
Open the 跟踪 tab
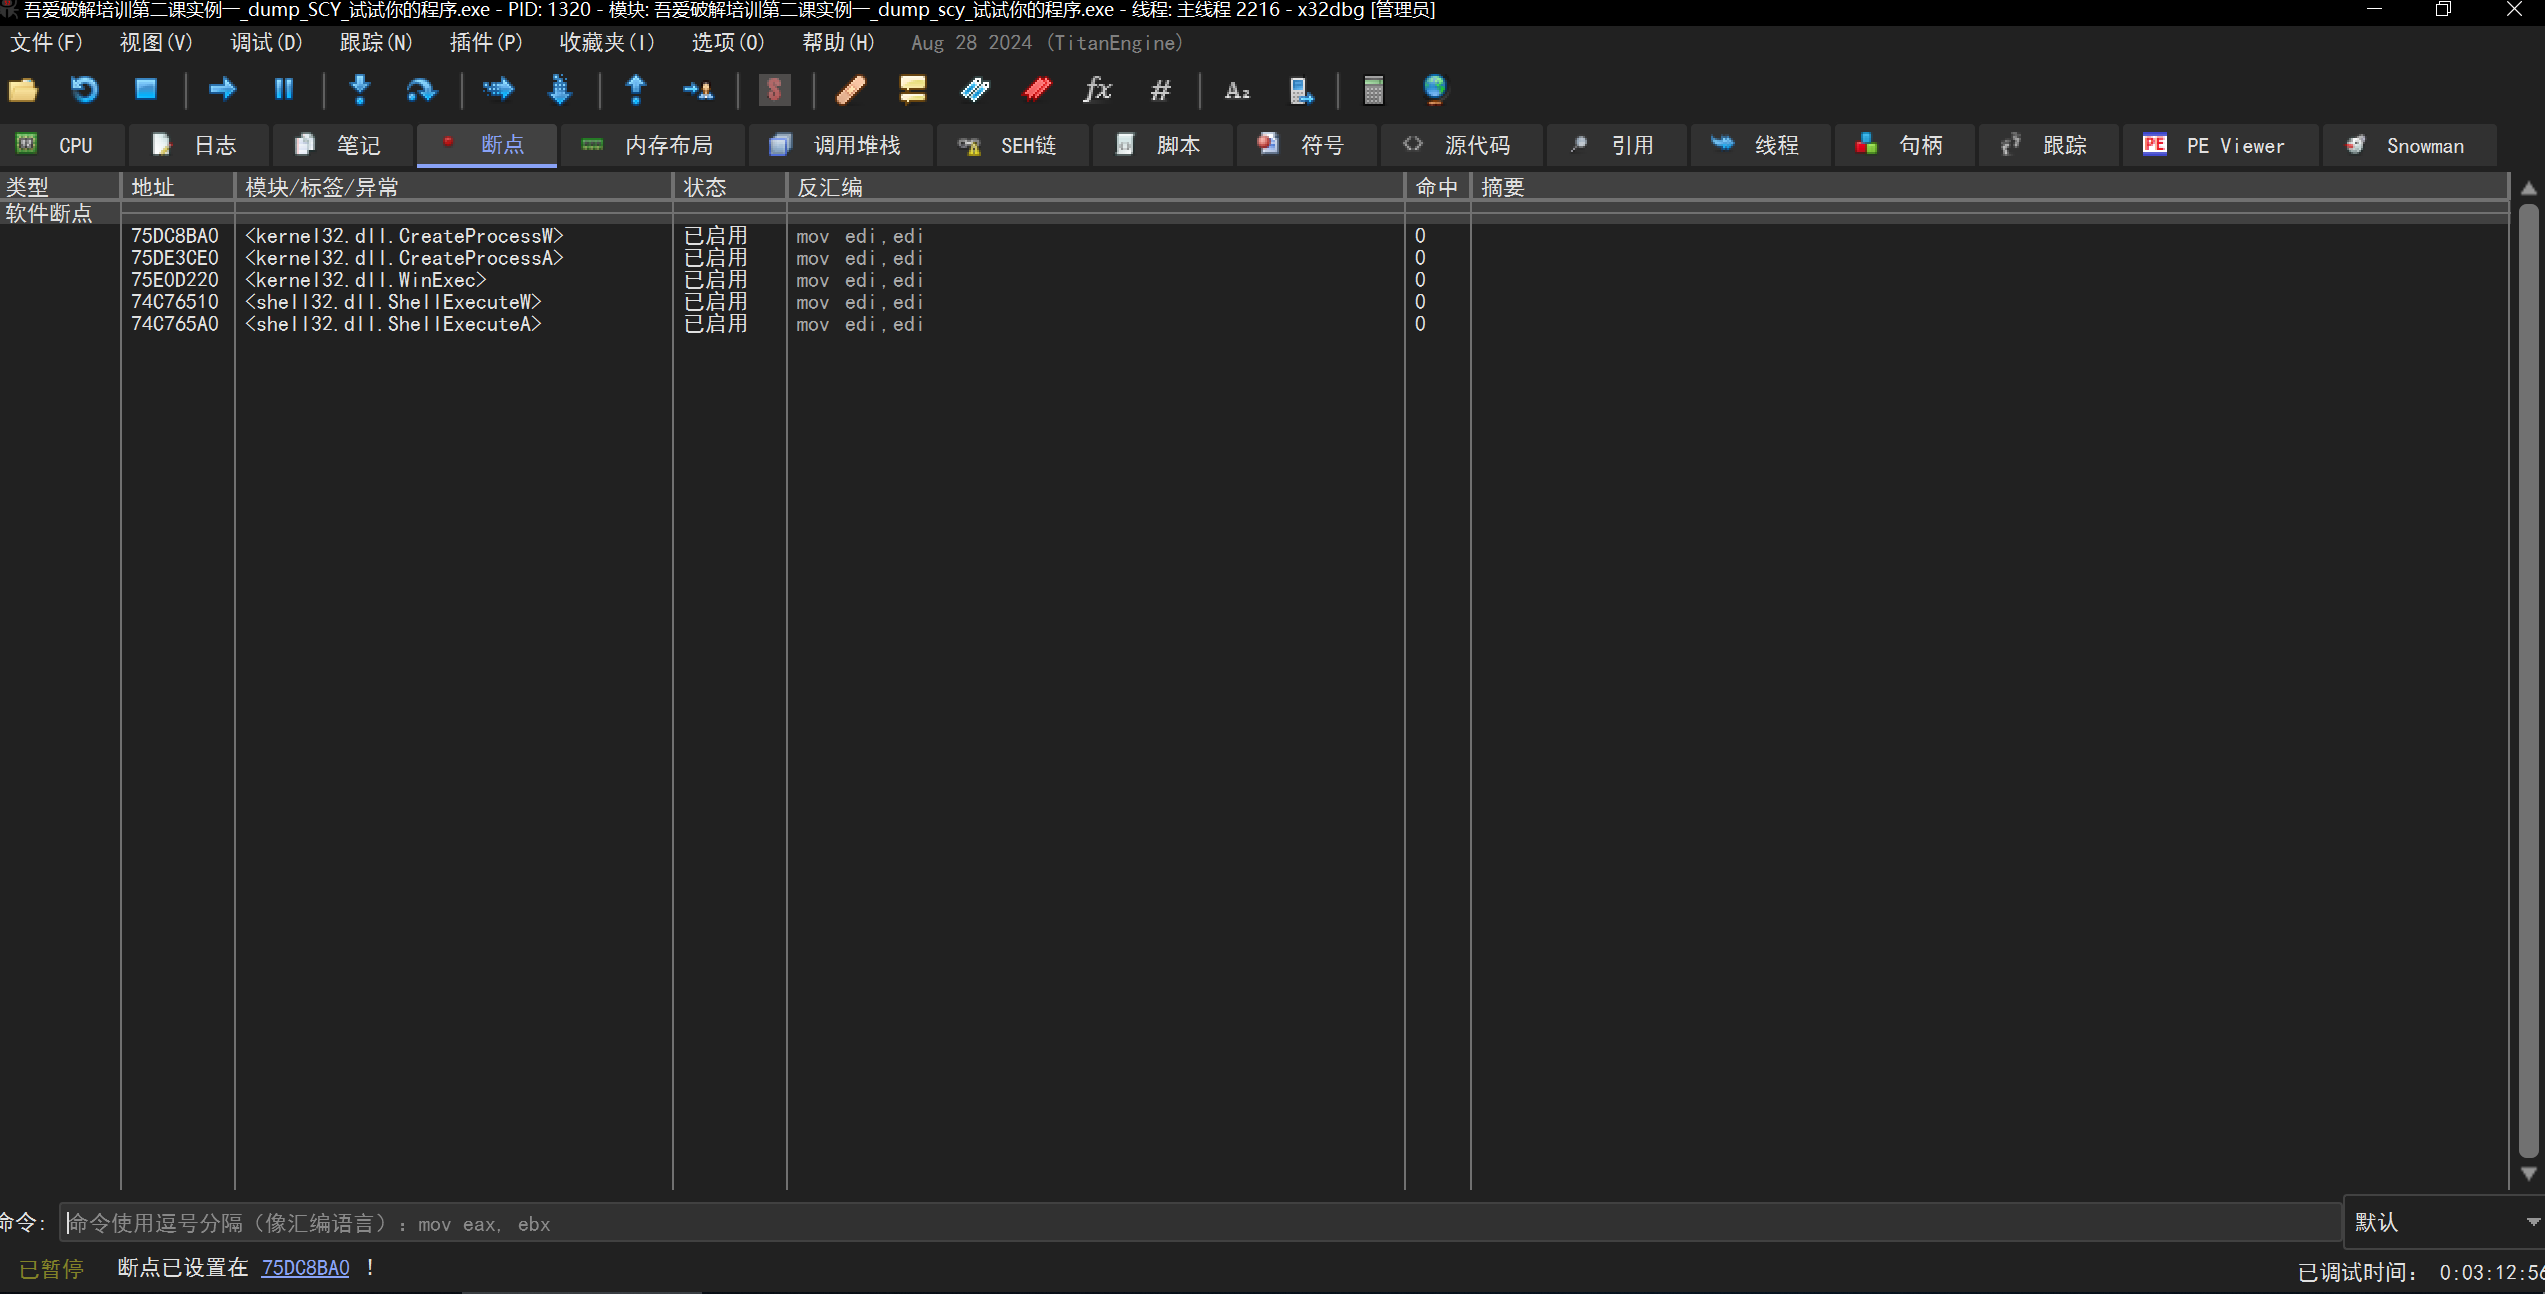tap(2048, 146)
